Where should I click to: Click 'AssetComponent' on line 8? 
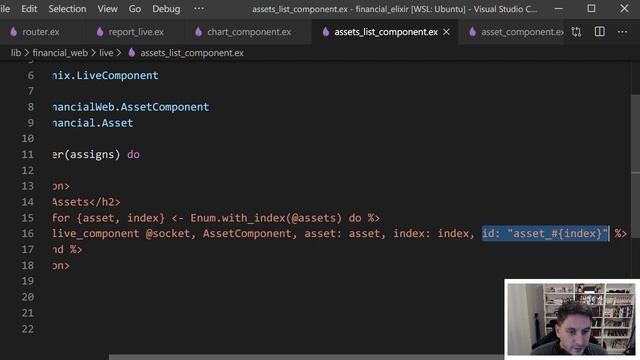(x=165, y=107)
